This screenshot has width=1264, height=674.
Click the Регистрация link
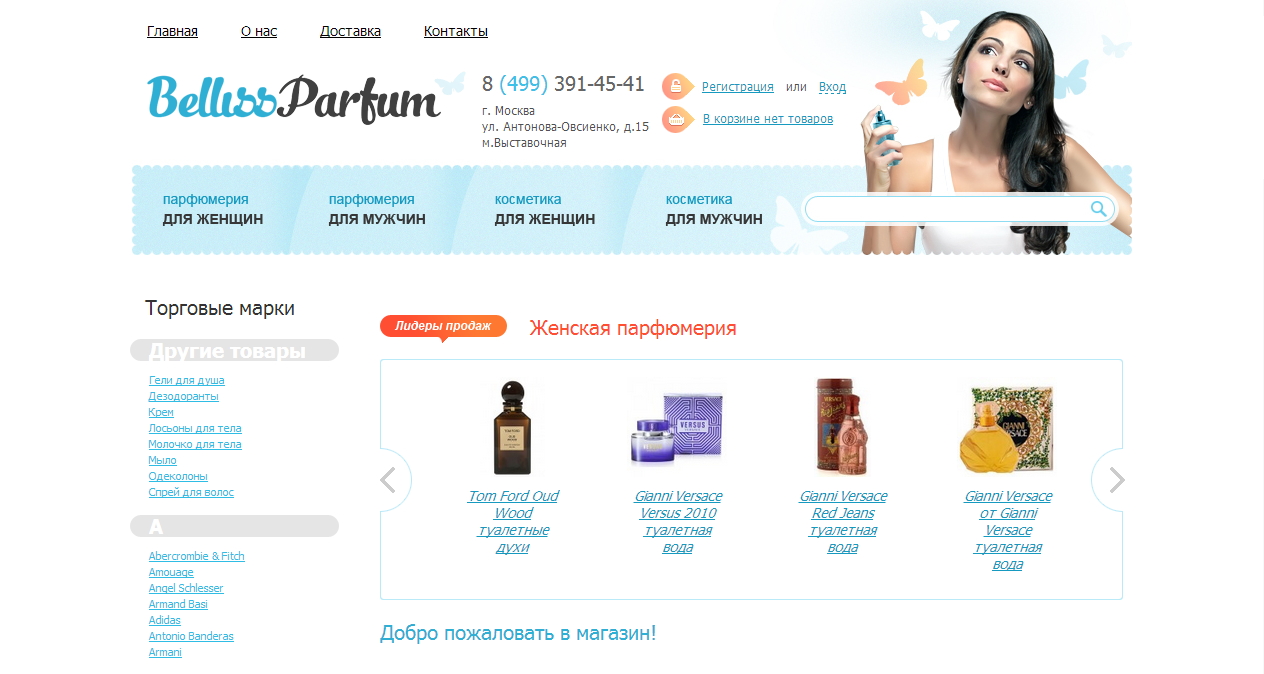pos(738,87)
